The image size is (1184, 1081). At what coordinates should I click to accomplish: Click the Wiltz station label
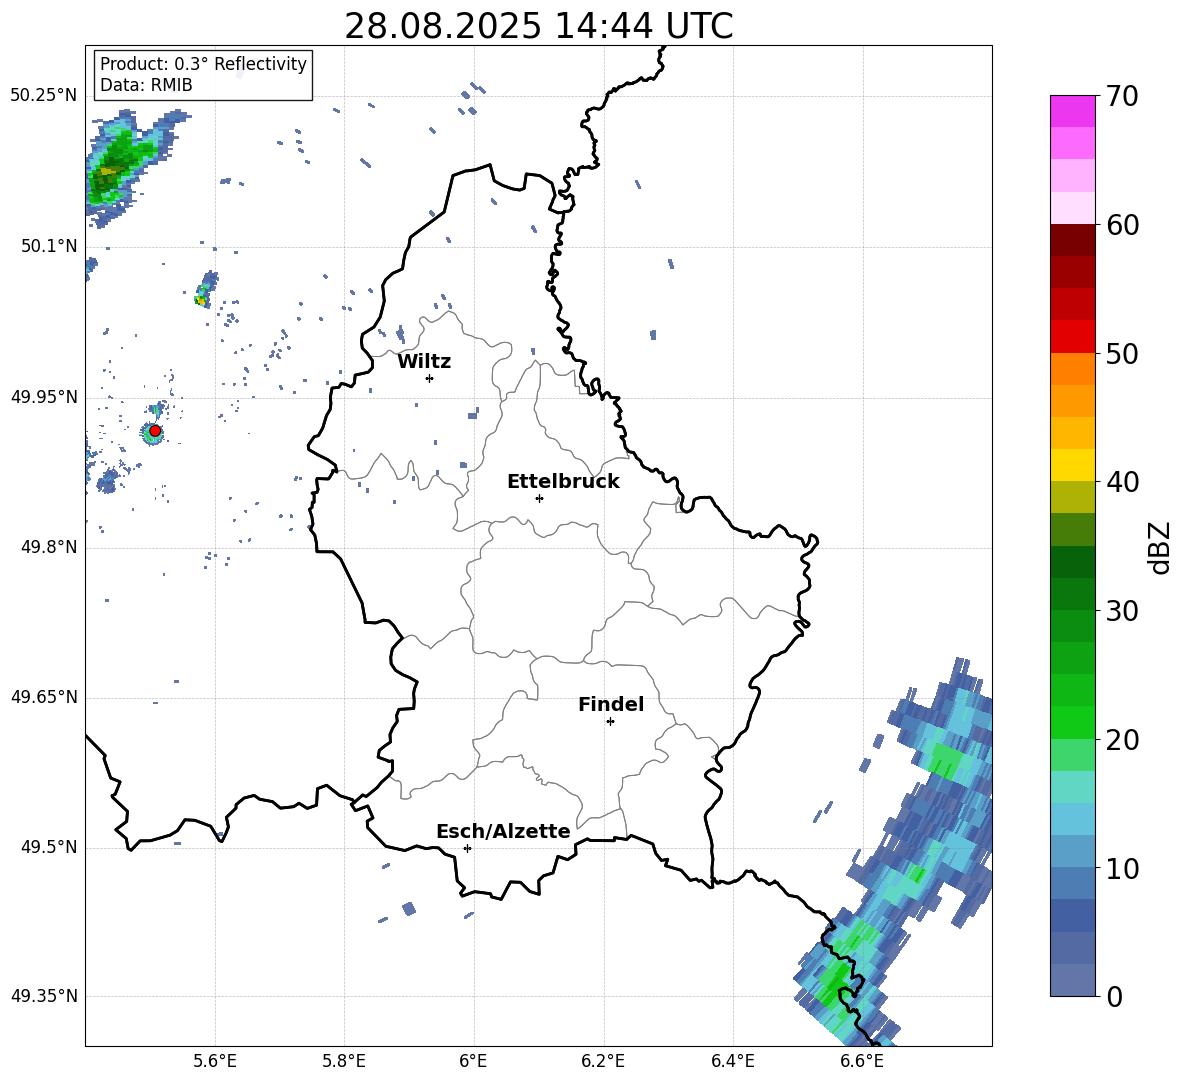(424, 362)
